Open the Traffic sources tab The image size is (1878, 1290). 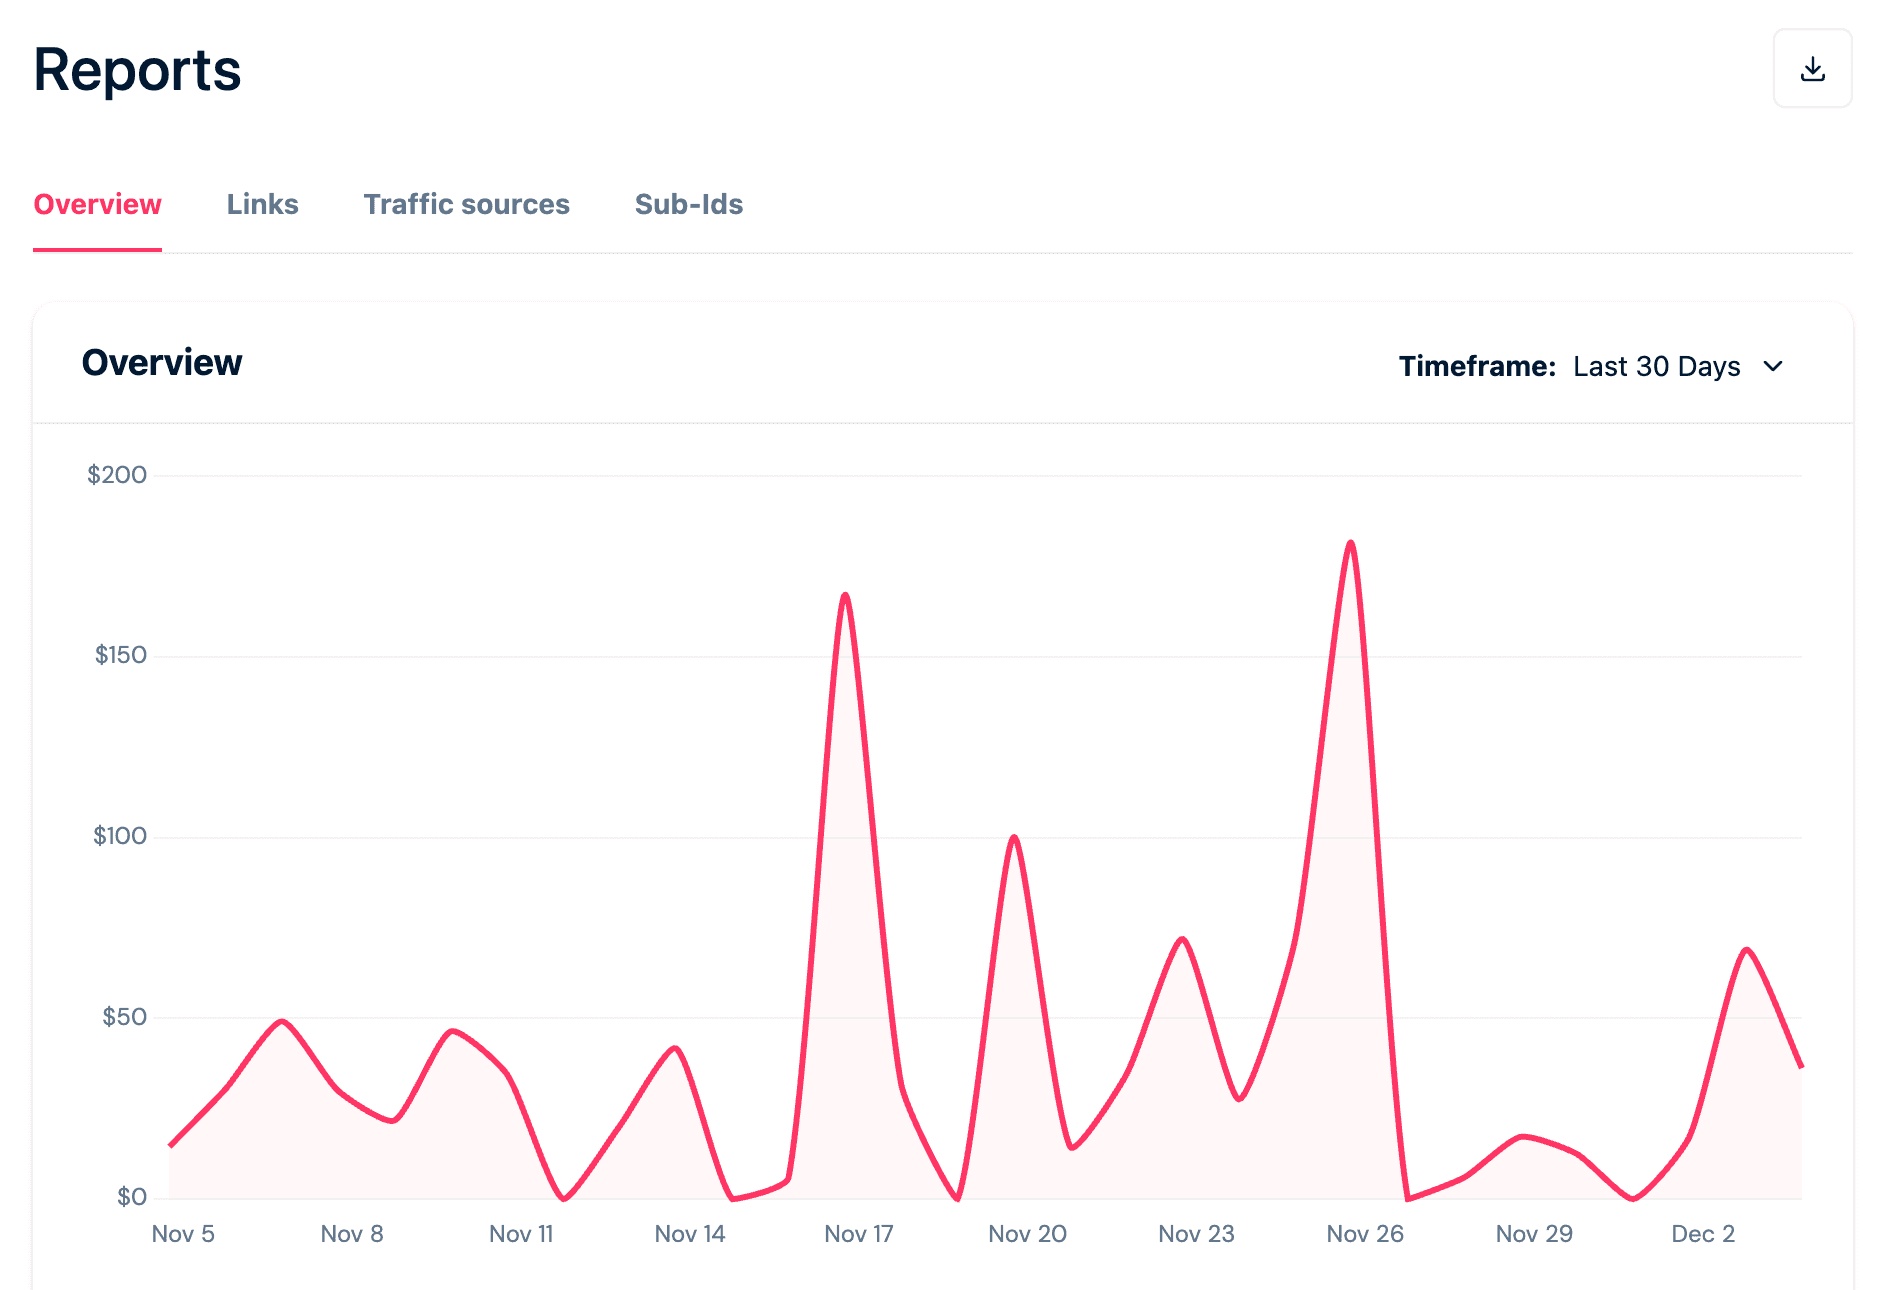[466, 204]
